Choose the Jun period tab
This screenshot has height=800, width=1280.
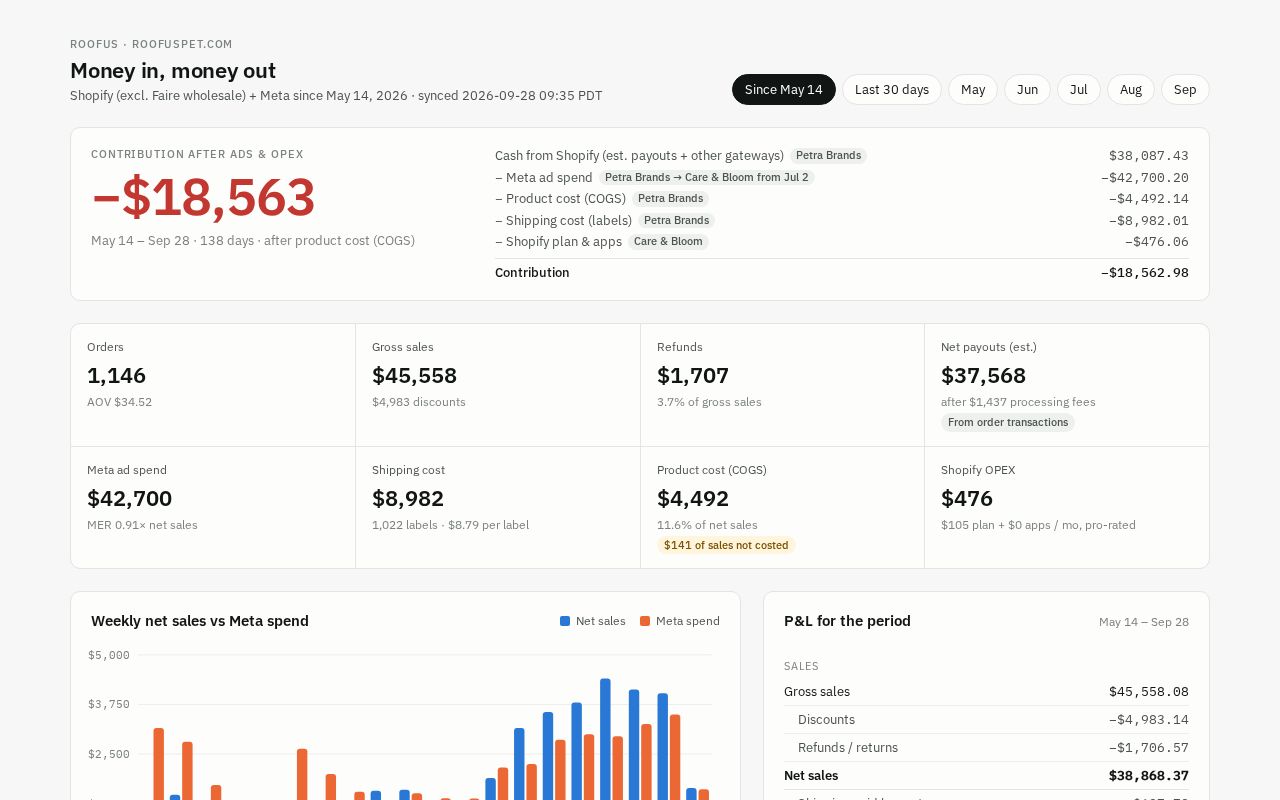click(x=1027, y=89)
